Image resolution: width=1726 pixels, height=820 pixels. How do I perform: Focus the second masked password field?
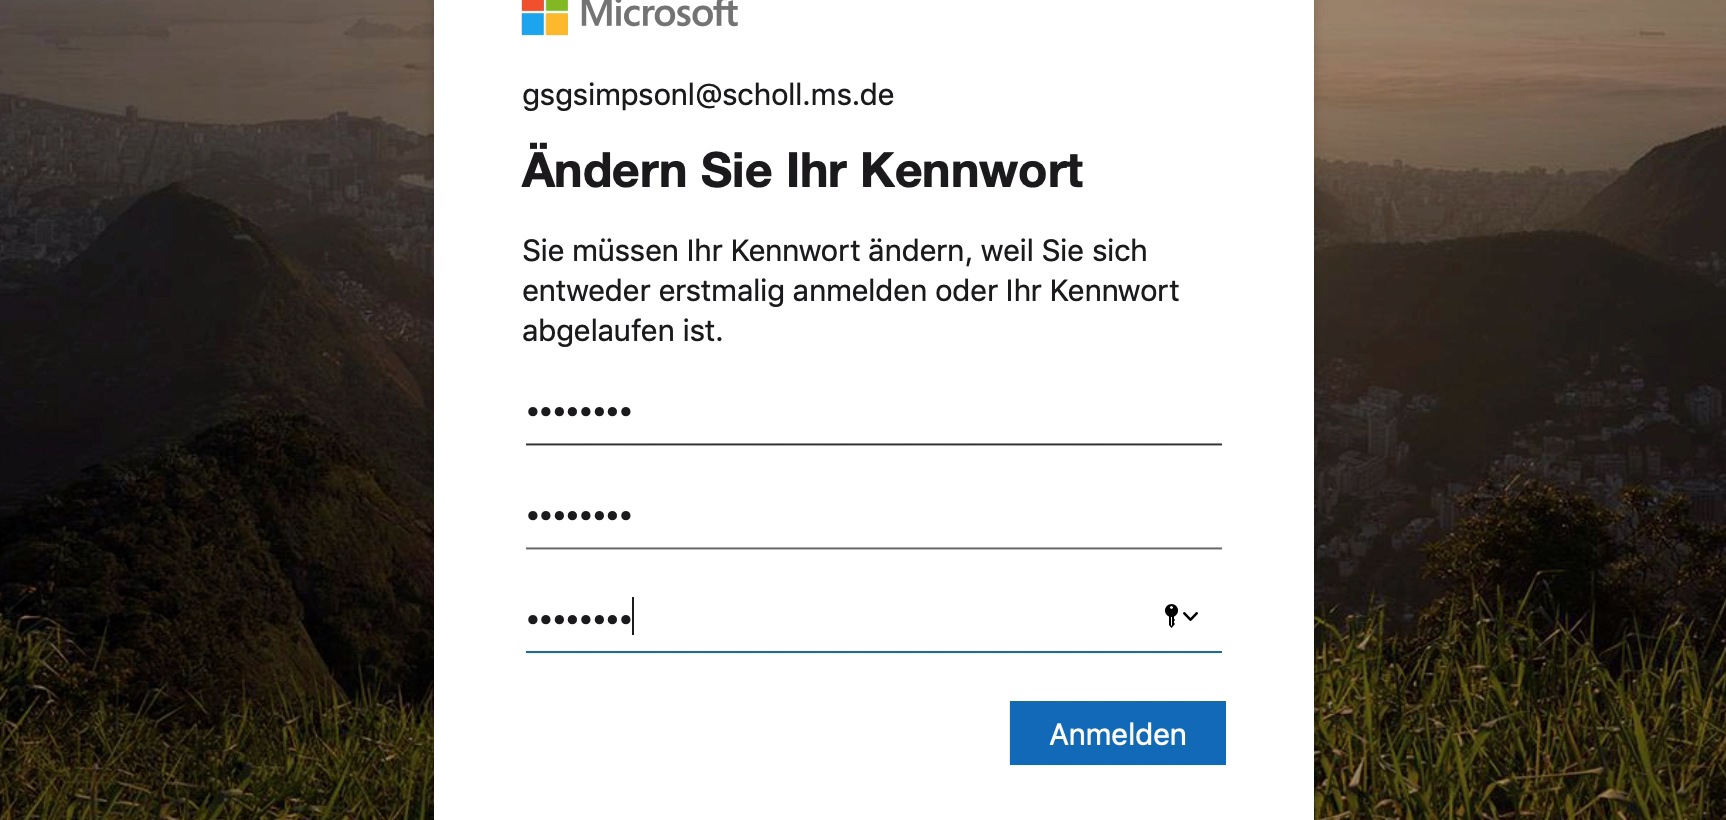[872, 516]
